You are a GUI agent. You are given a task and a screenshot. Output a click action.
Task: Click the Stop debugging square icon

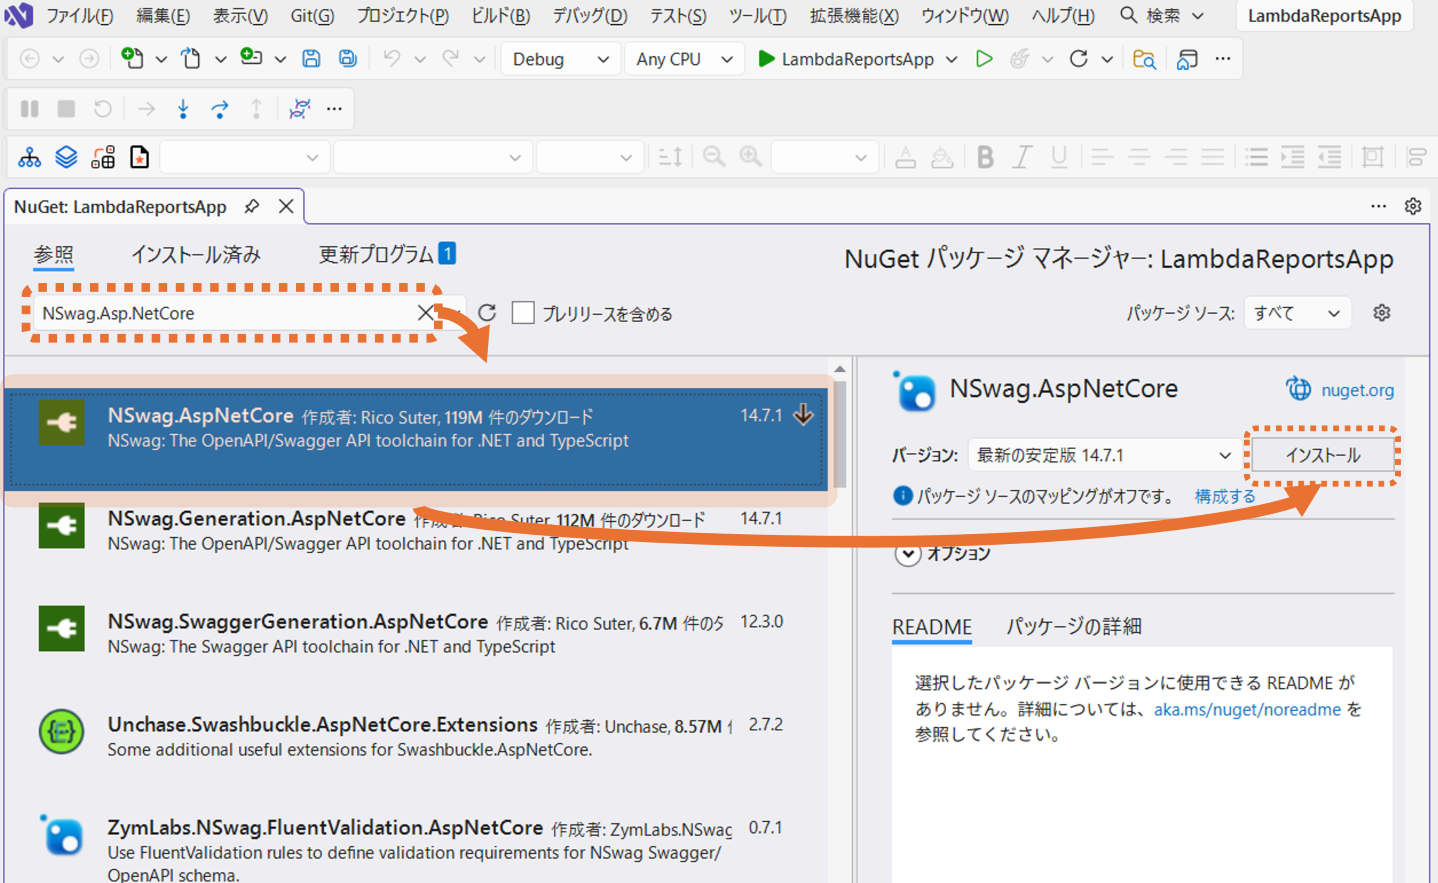(x=66, y=108)
